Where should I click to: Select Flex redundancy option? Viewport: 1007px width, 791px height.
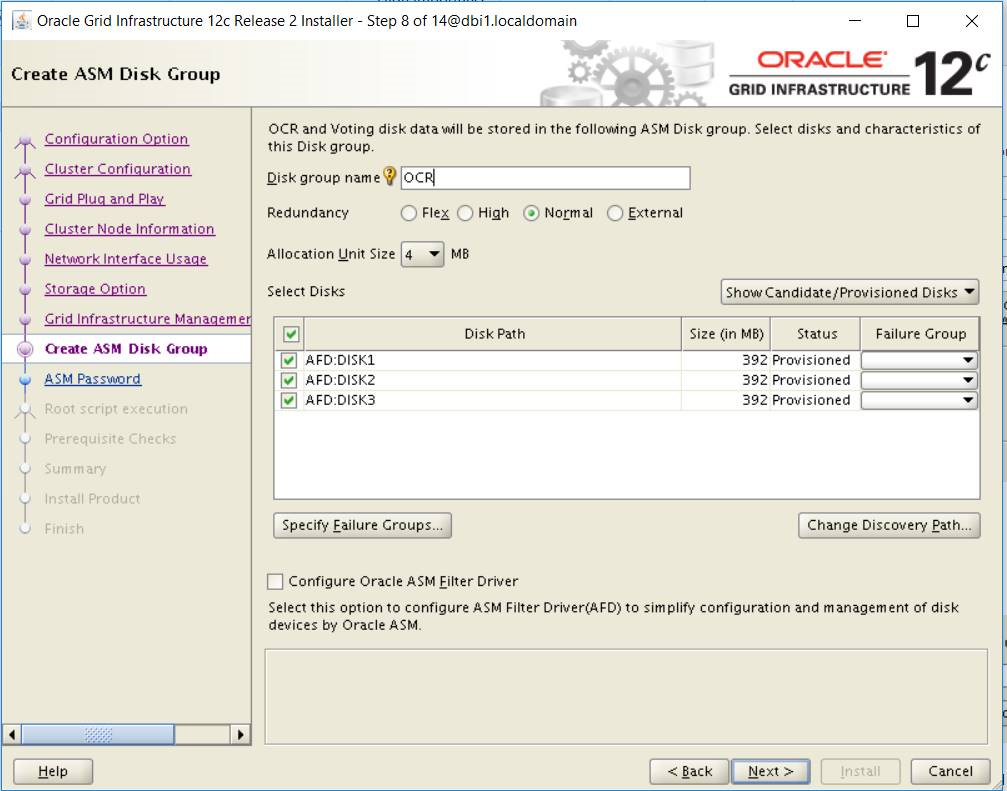[x=408, y=213]
